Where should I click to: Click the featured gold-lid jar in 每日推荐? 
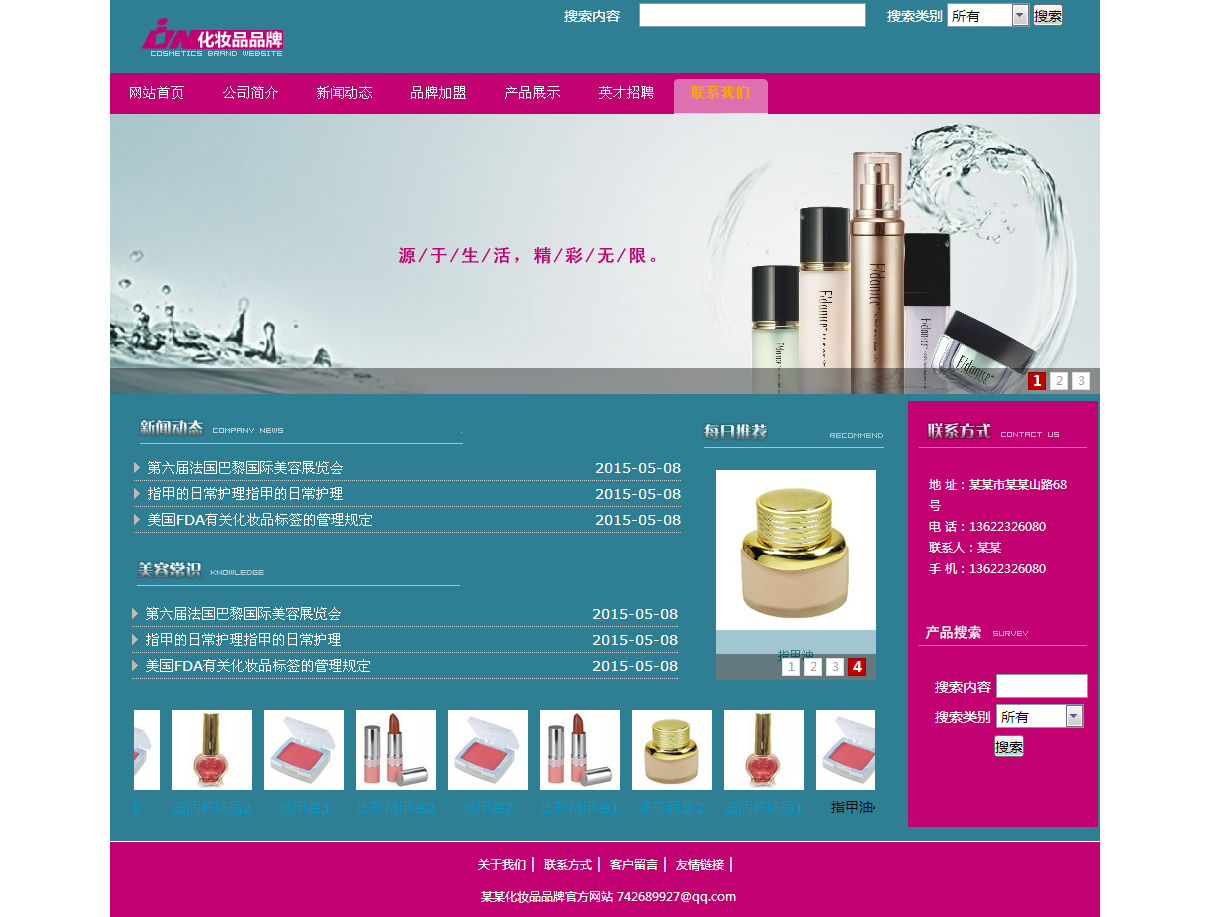tap(795, 550)
